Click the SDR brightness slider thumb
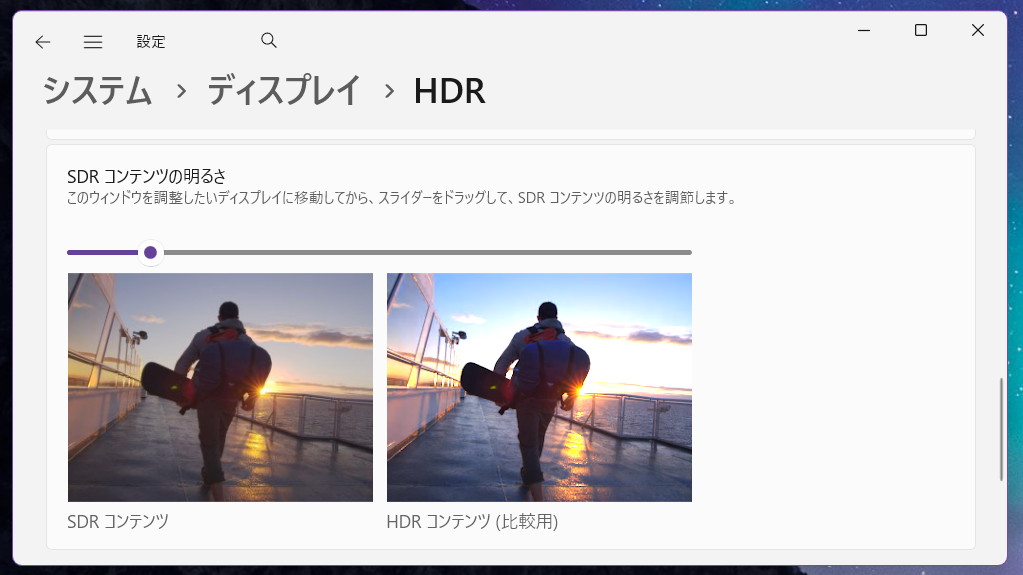The width and height of the screenshot is (1023, 575). click(x=150, y=252)
